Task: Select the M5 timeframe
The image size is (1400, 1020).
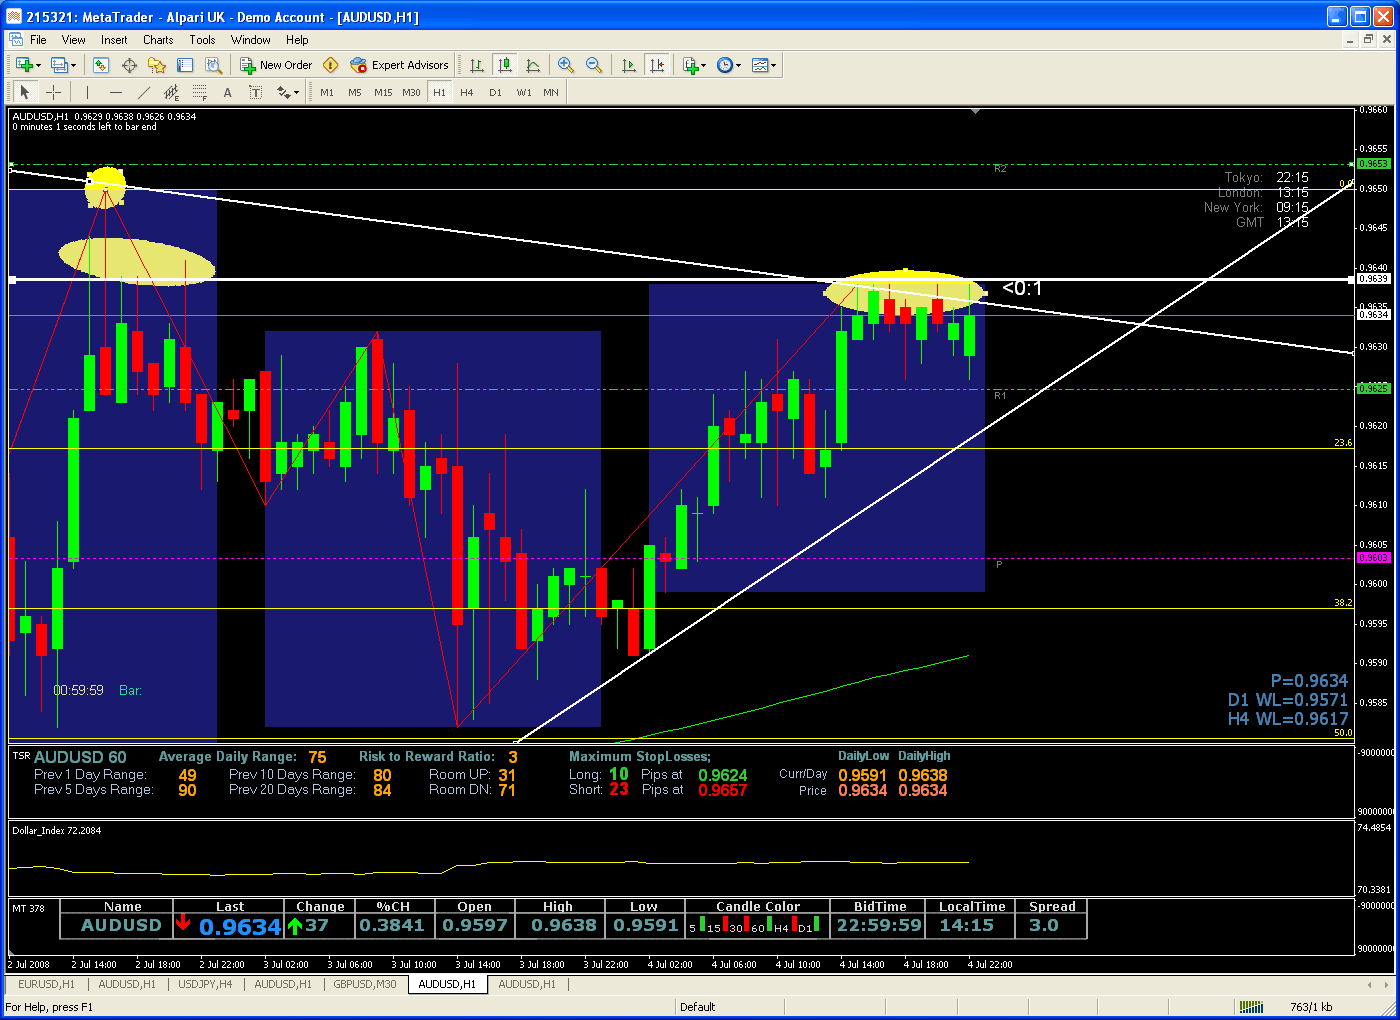Action: pos(355,92)
